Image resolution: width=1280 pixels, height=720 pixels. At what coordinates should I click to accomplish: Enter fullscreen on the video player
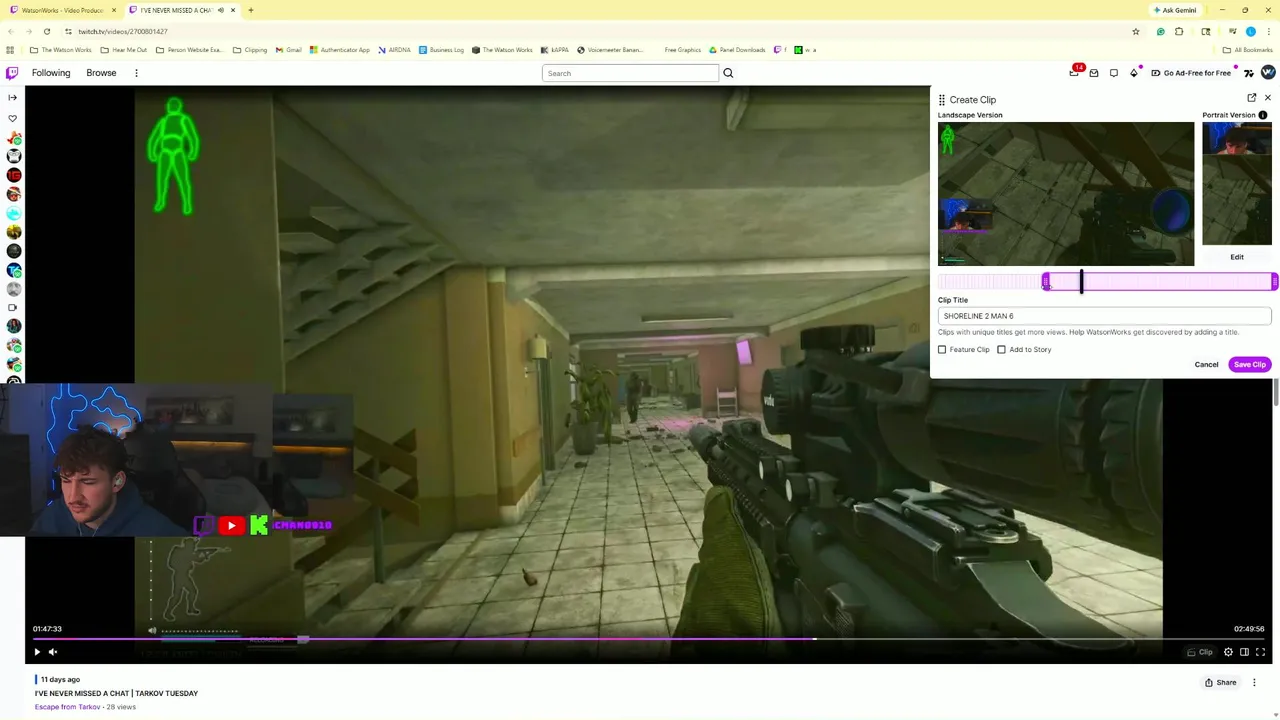[x=1260, y=652]
